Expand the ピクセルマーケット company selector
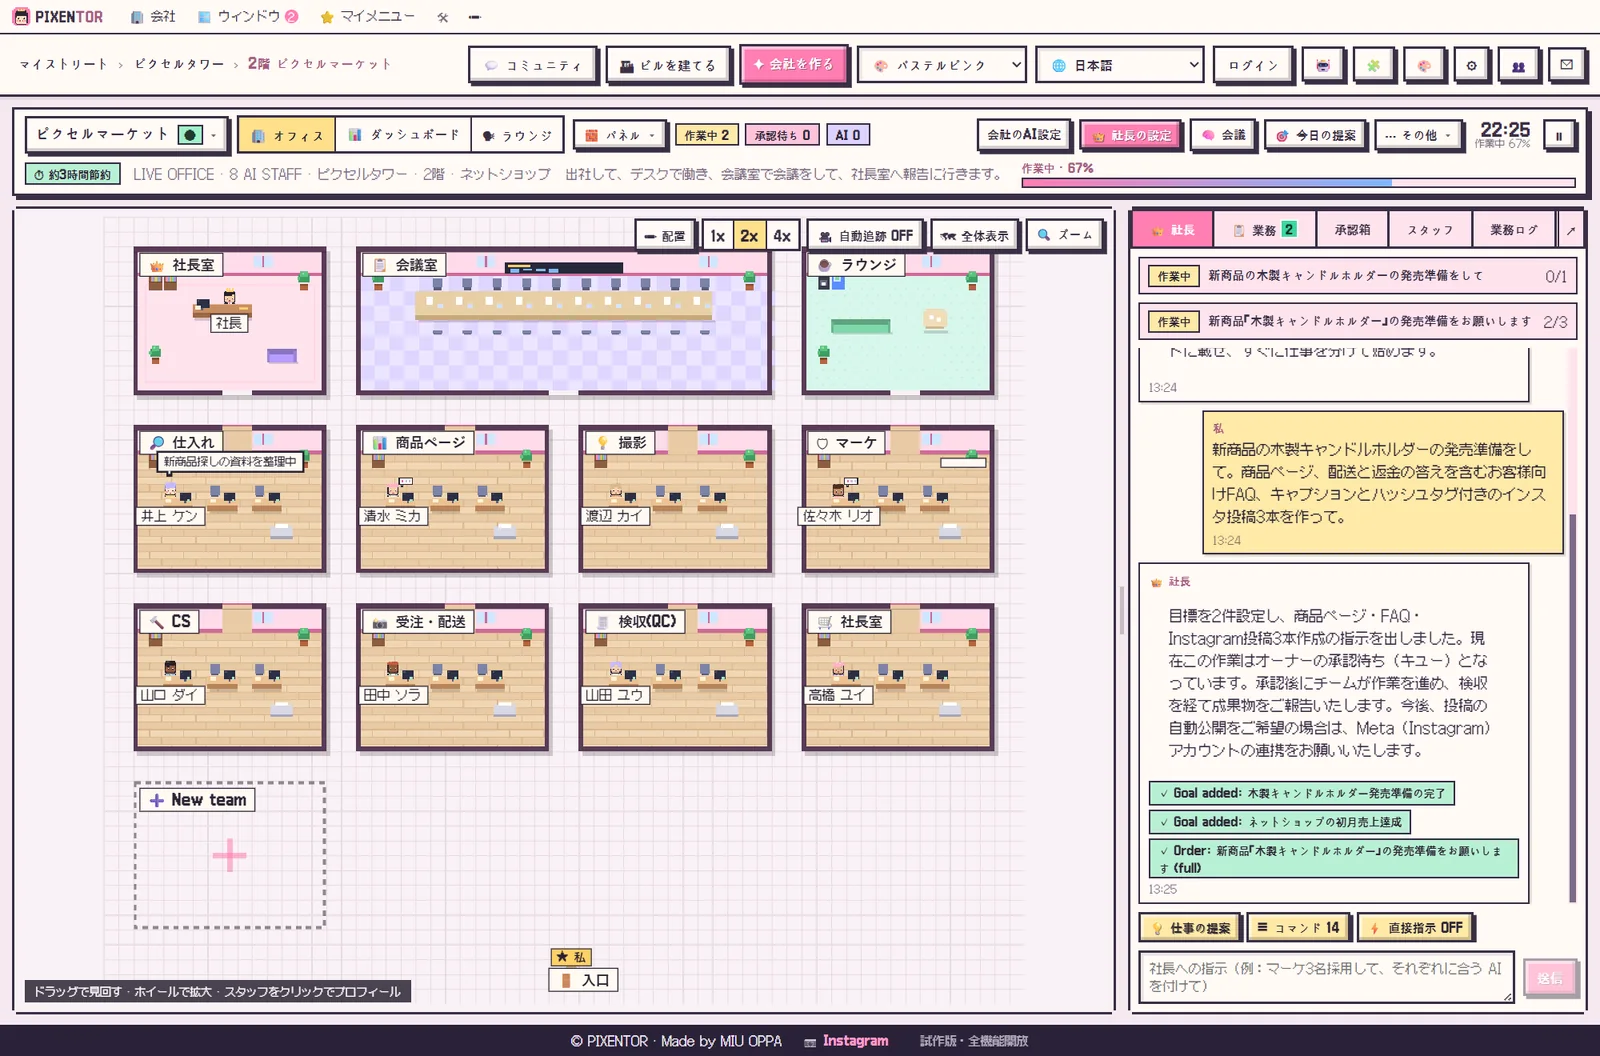 [x=127, y=134]
